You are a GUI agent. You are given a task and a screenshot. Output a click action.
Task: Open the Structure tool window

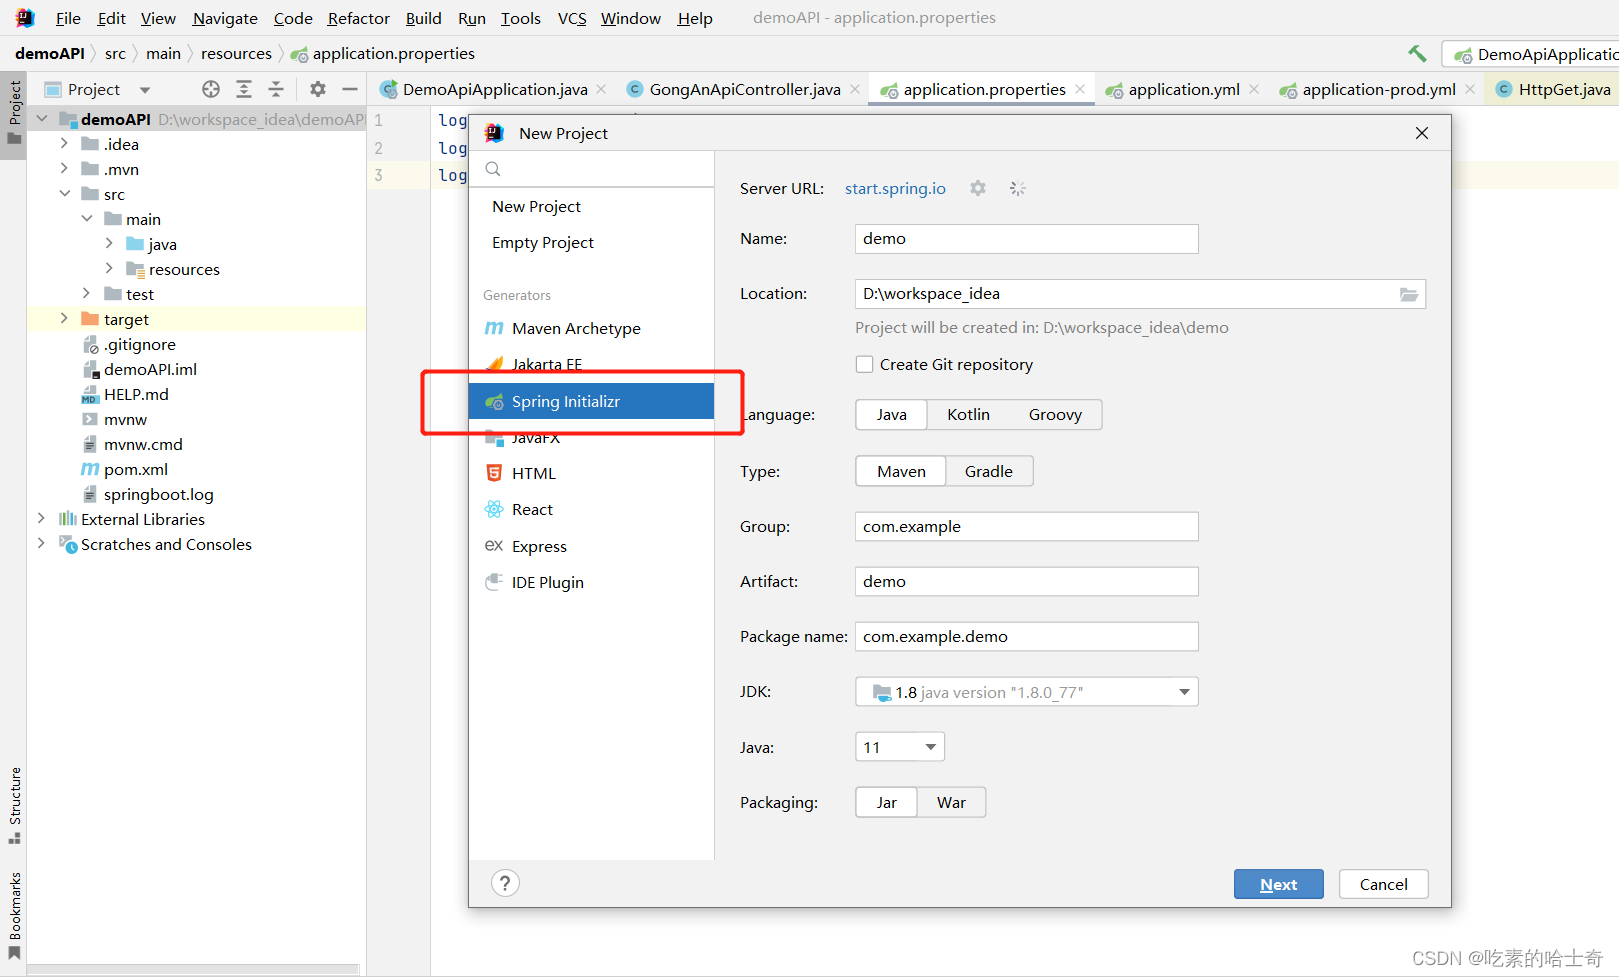(14, 805)
